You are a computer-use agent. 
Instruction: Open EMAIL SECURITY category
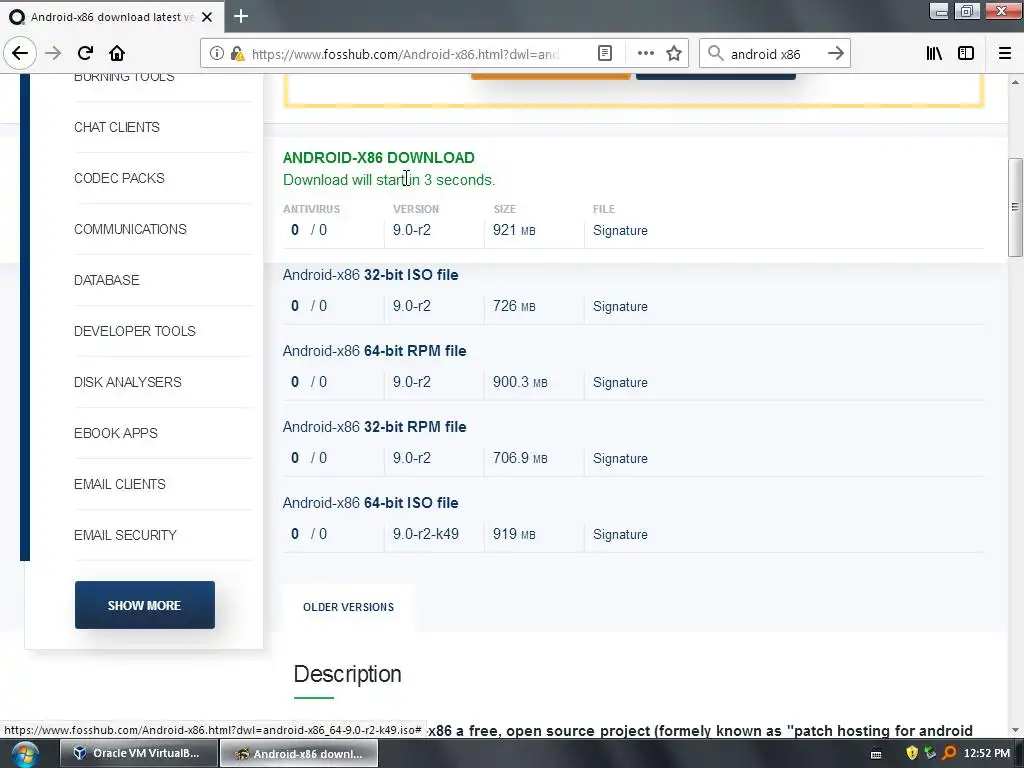point(125,535)
